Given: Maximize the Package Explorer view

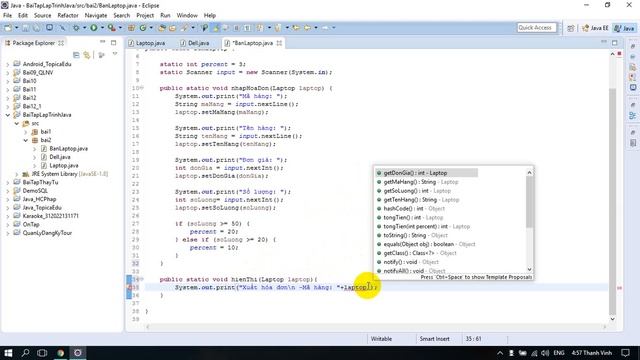Looking at the screenshot, I should click(113, 42).
